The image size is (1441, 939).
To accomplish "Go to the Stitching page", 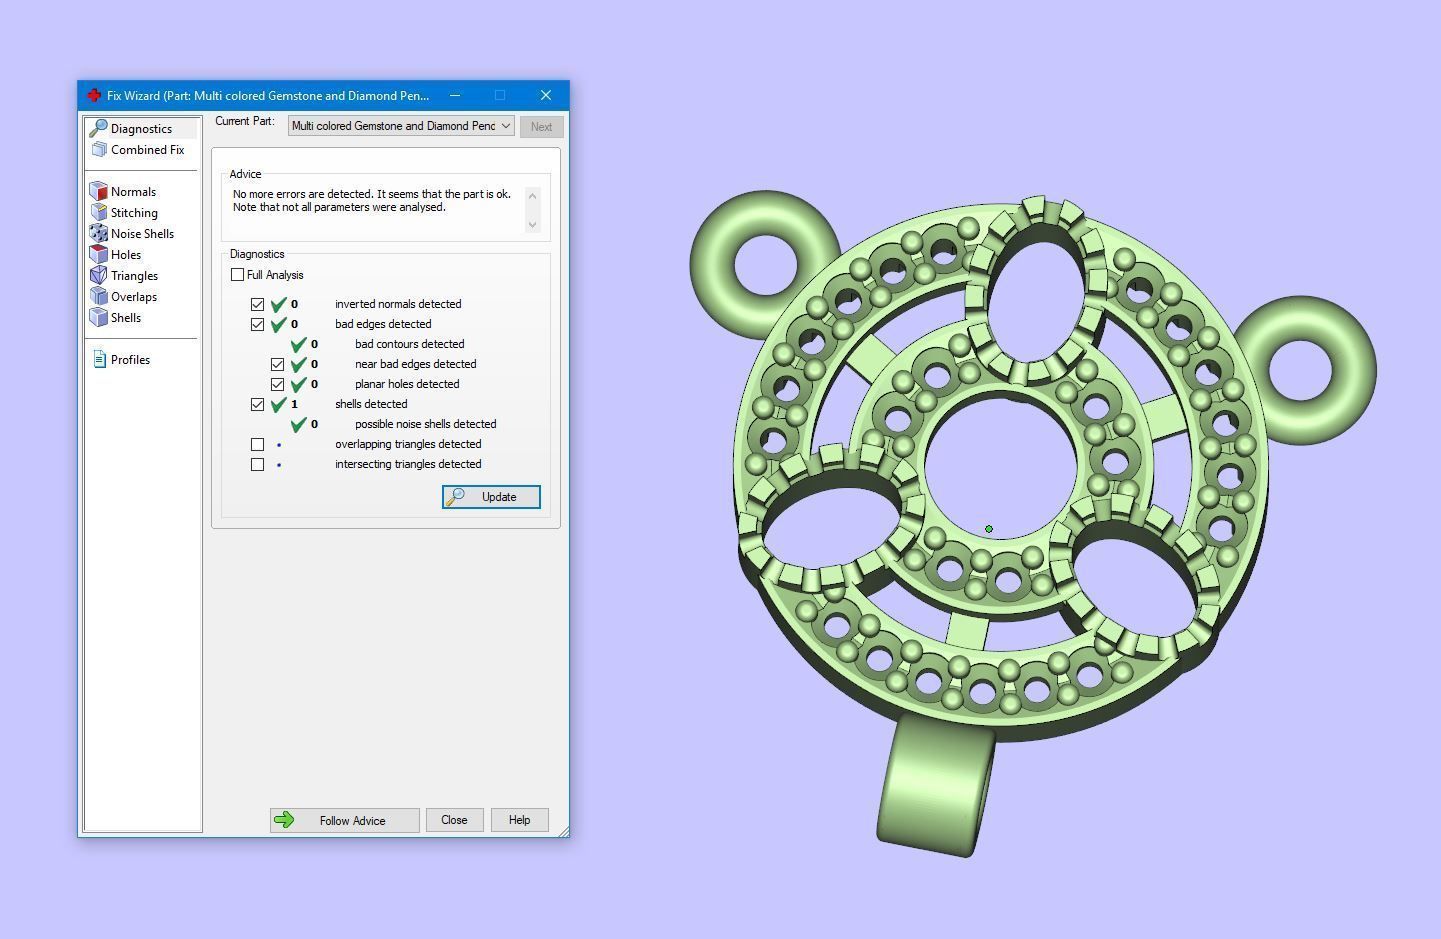I will click(x=134, y=212).
